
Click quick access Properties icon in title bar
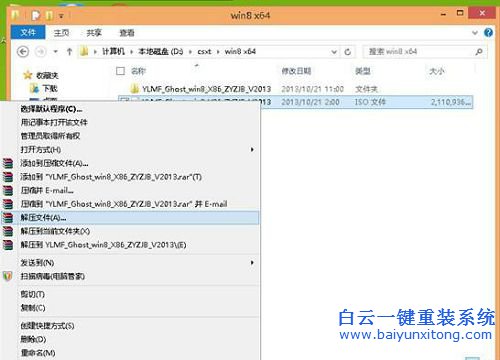point(36,15)
